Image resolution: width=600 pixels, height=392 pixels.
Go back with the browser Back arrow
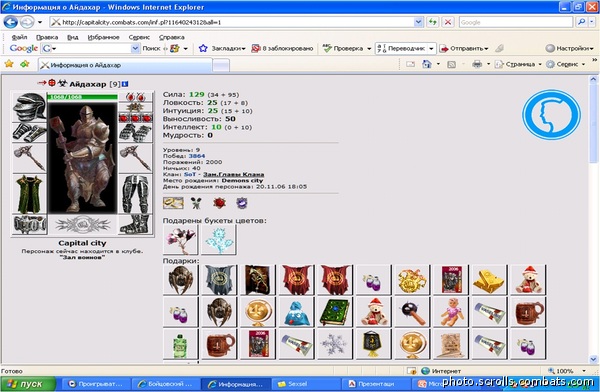coord(10,22)
